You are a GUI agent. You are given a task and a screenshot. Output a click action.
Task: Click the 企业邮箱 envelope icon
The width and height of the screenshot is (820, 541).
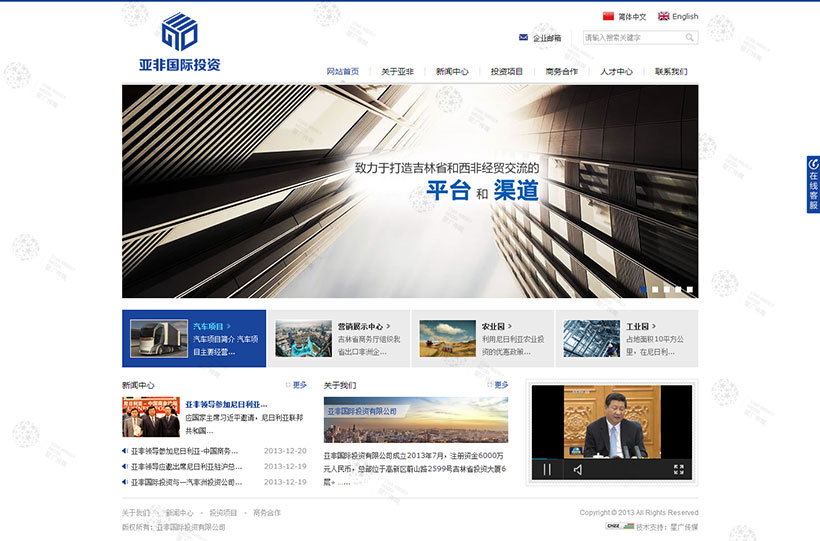pos(523,38)
